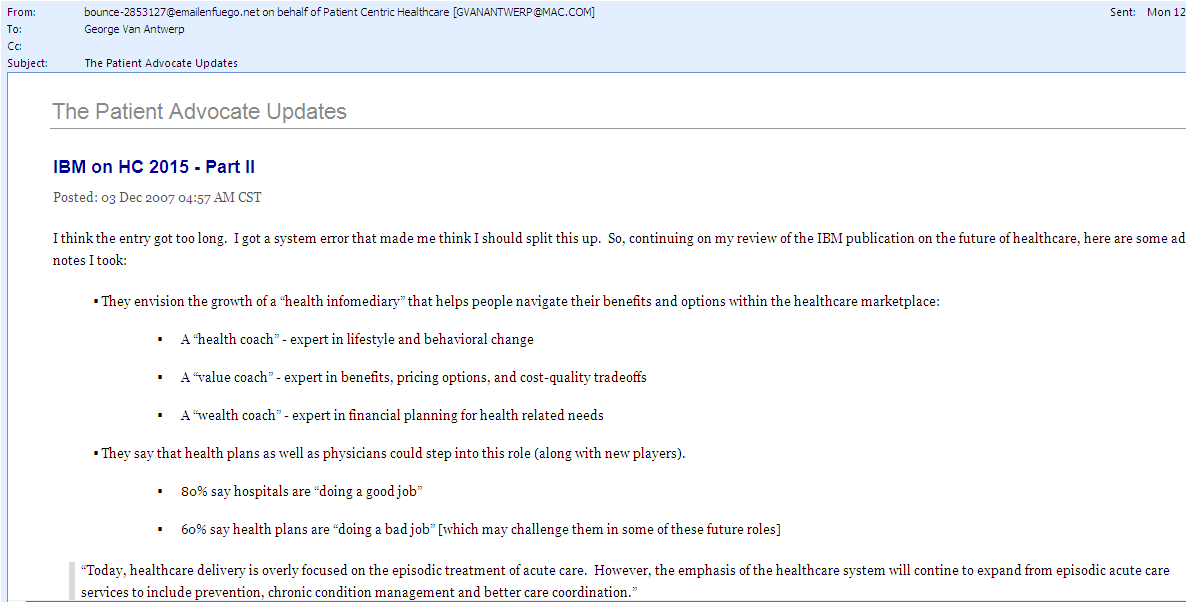
Task: Click the "To:" header label
Action: [15, 29]
